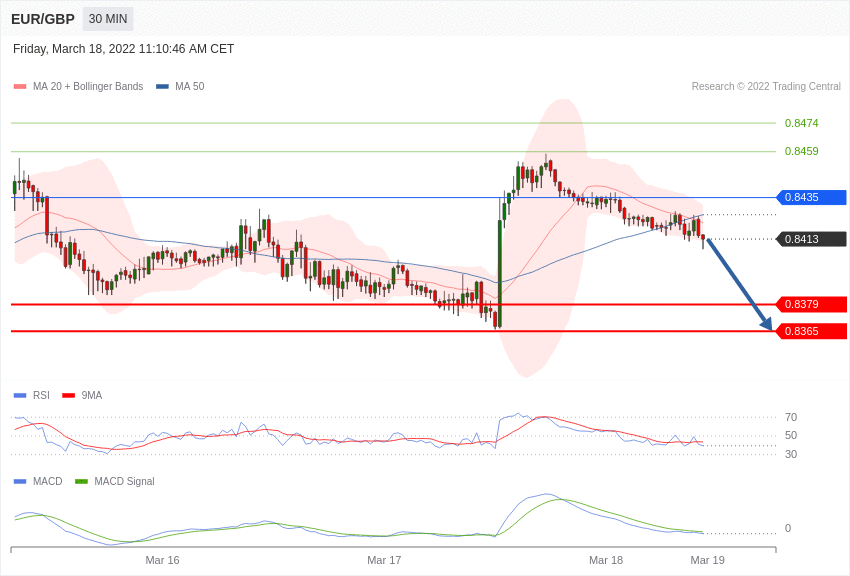The width and height of the screenshot is (850, 576).
Task: Click the black 0.8413 current price tag
Action: [812, 239]
